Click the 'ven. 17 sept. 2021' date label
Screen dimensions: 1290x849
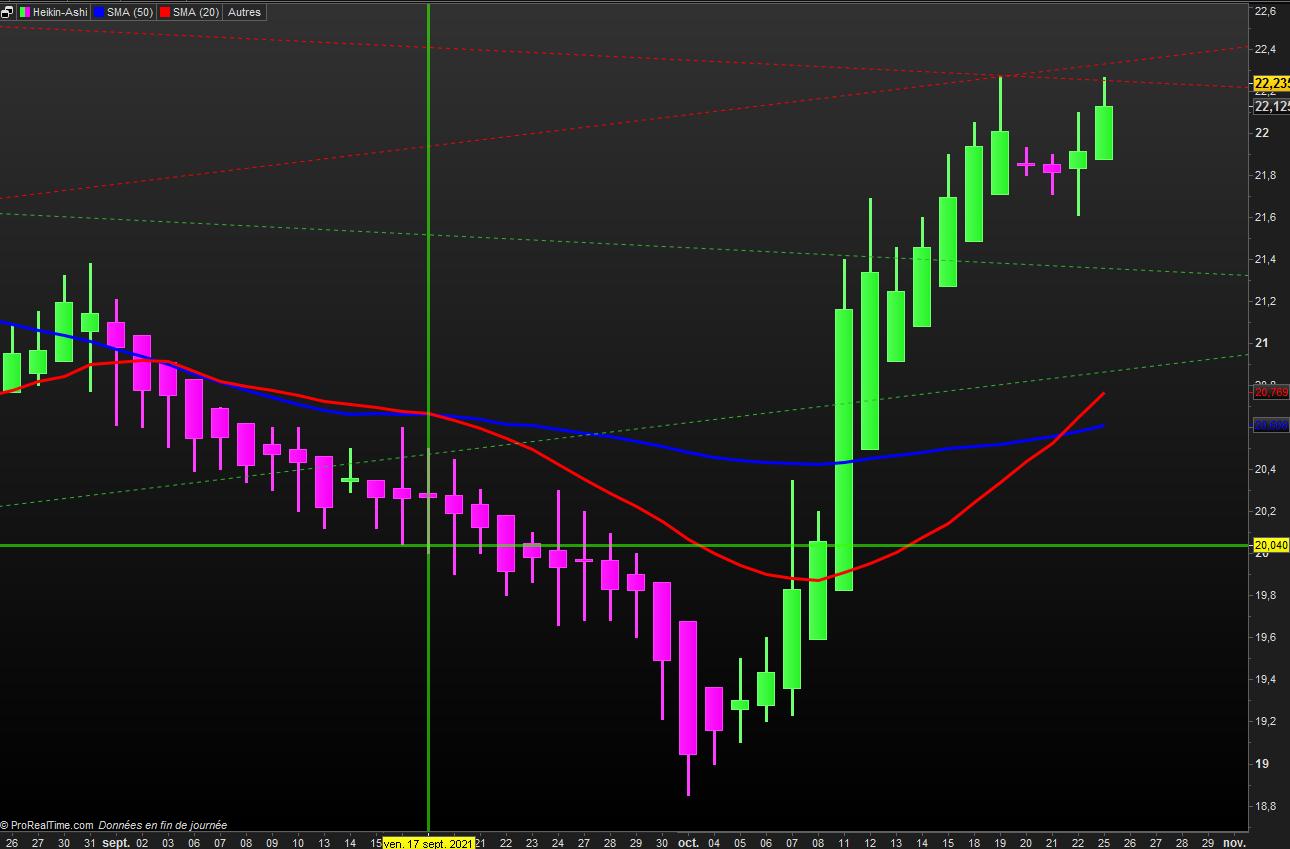[x=427, y=842]
